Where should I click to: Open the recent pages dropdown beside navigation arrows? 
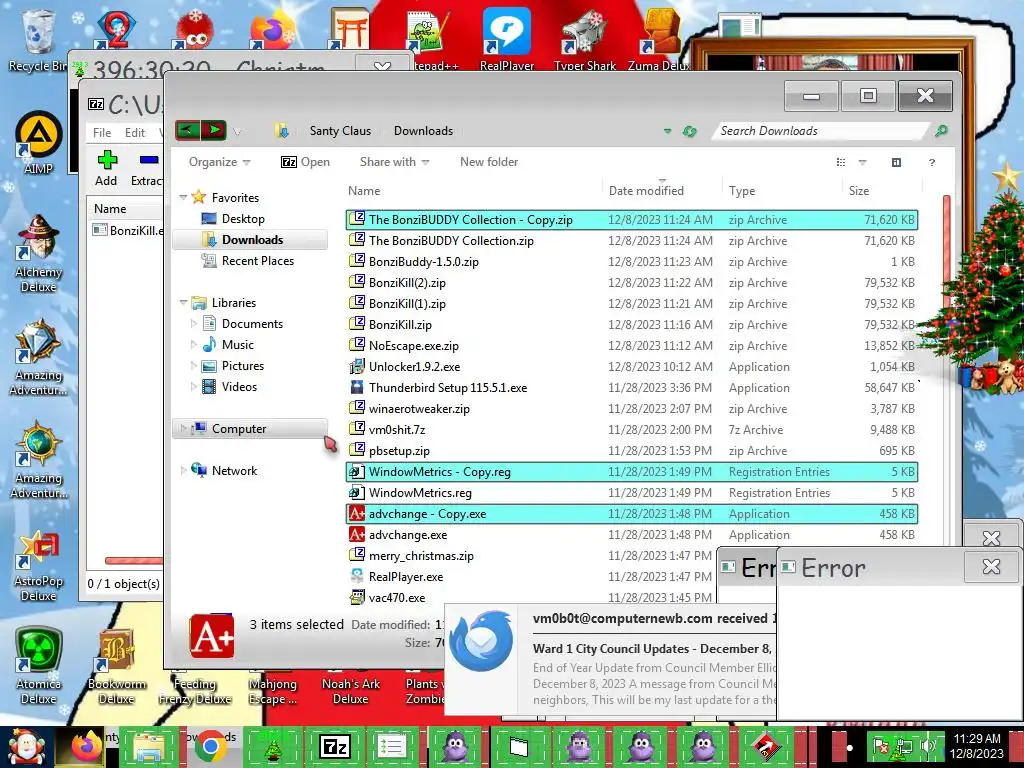pyautogui.click(x=237, y=131)
